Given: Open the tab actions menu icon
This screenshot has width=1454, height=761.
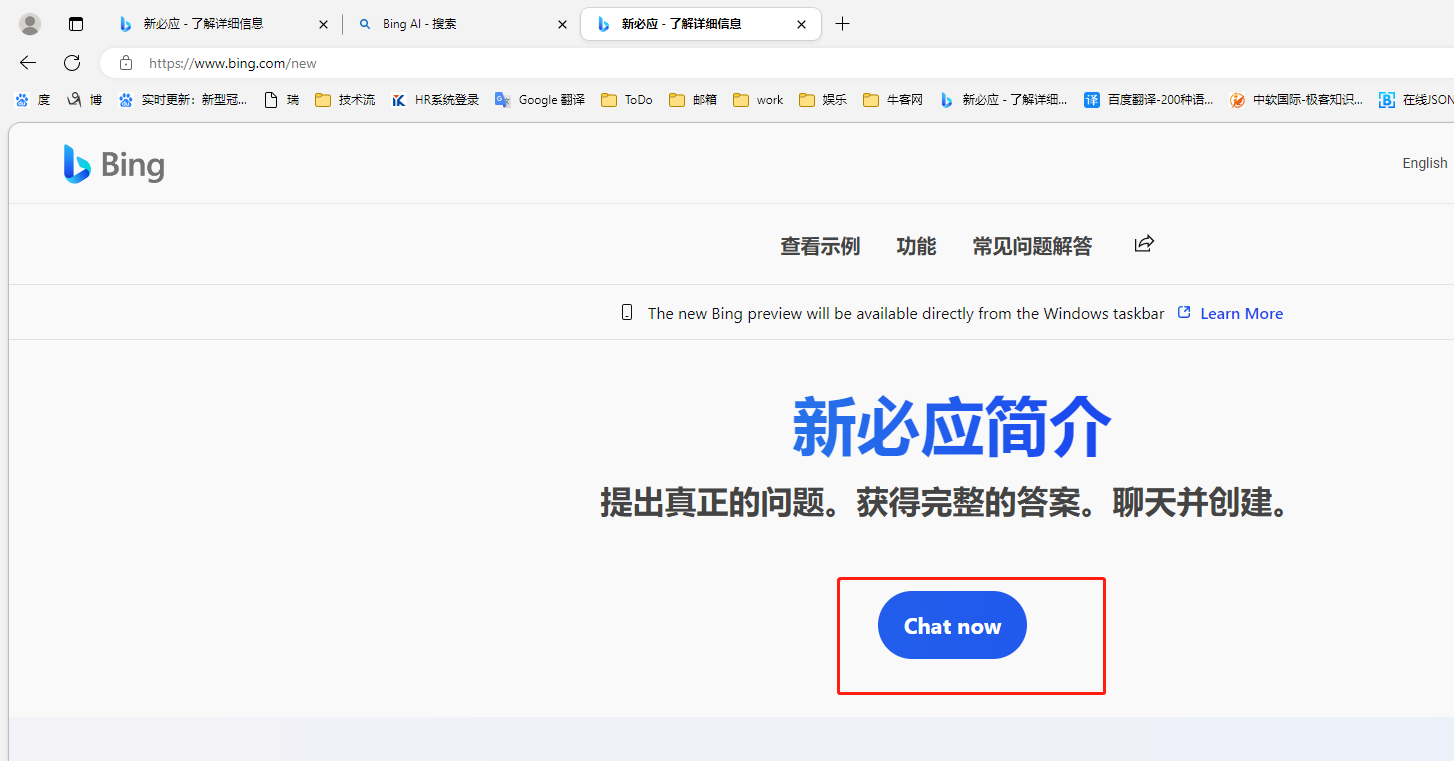Looking at the screenshot, I should (x=76, y=24).
